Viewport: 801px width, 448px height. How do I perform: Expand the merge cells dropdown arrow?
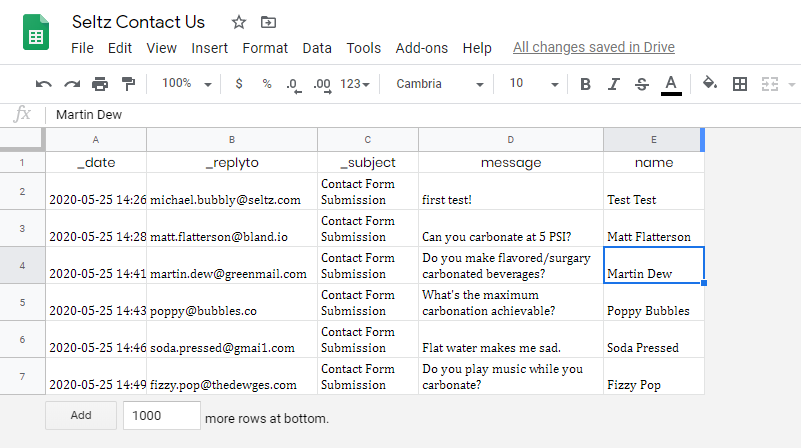click(791, 84)
